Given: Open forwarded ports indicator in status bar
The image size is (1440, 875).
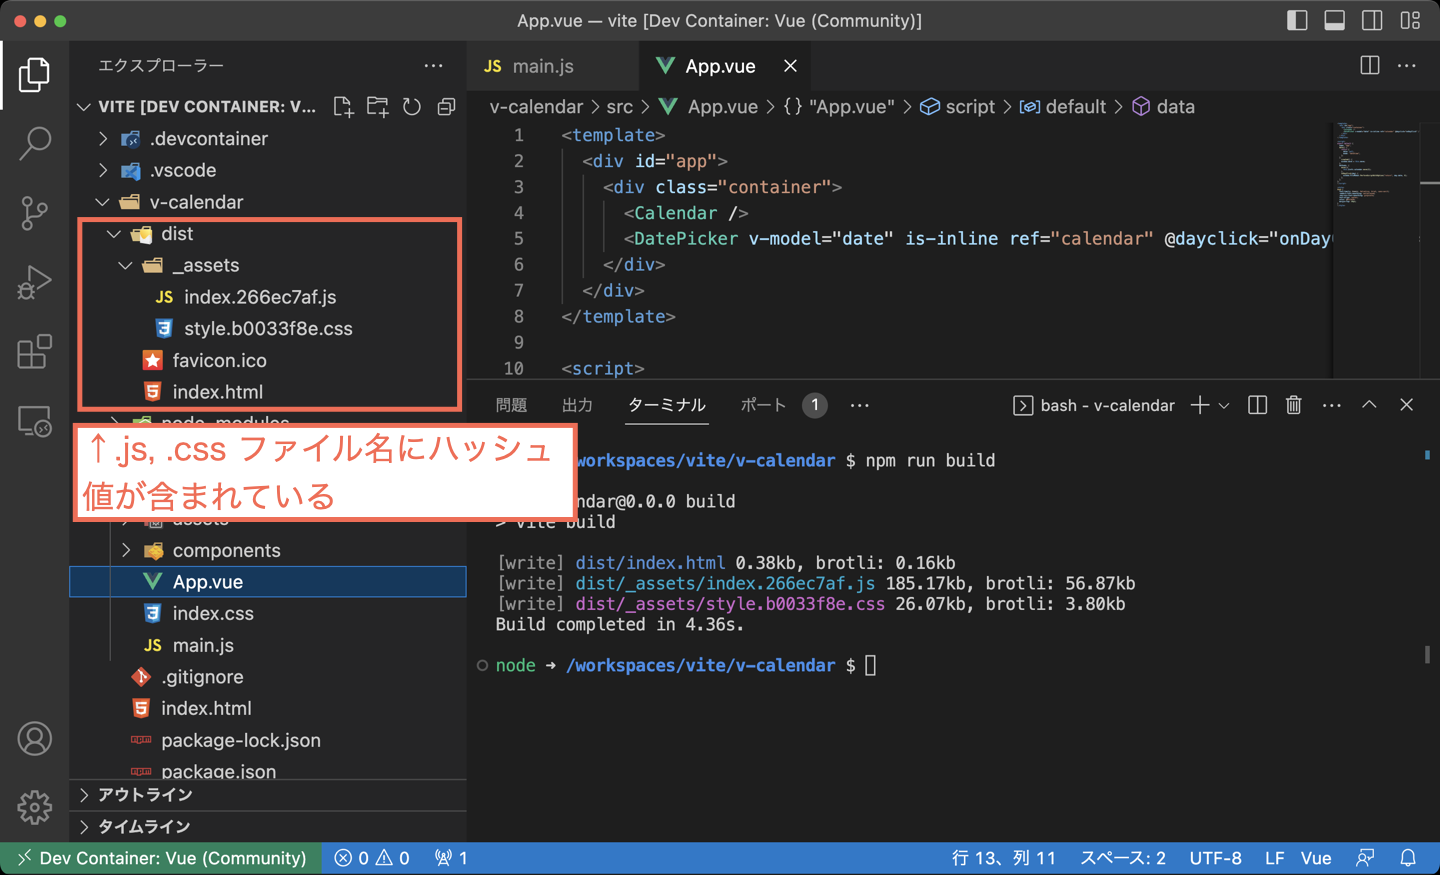Looking at the screenshot, I should 451,858.
